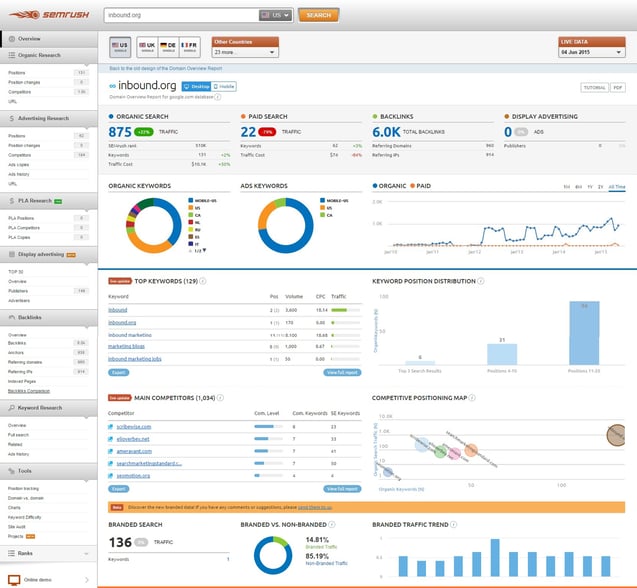637x588 pixels.
Task: Click the Keyword Research magnifier icon
Action: (12, 408)
